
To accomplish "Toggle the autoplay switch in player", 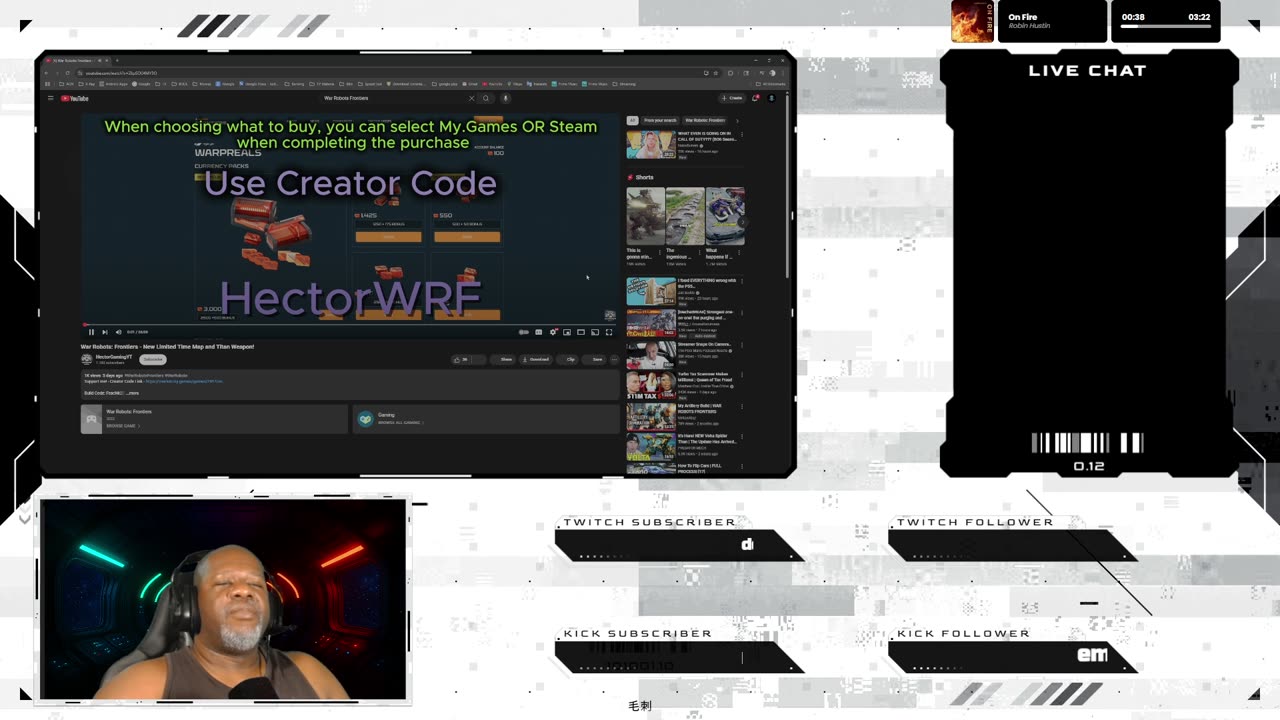I will tap(524, 331).
